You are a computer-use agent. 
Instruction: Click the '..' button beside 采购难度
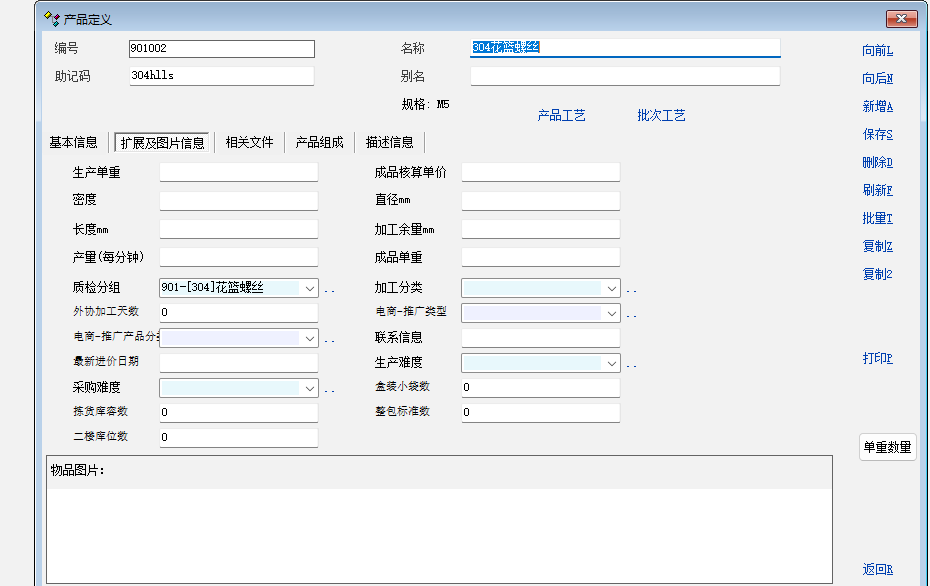[330, 389]
